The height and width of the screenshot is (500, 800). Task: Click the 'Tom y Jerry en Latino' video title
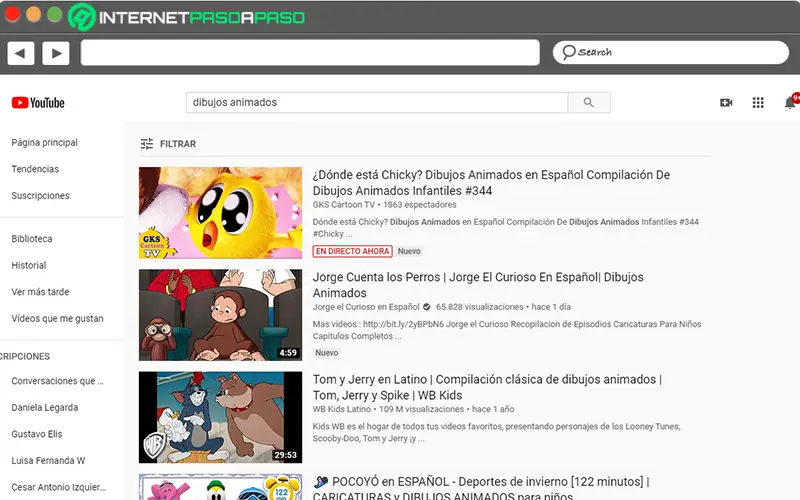pyautogui.click(x=487, y=387)
